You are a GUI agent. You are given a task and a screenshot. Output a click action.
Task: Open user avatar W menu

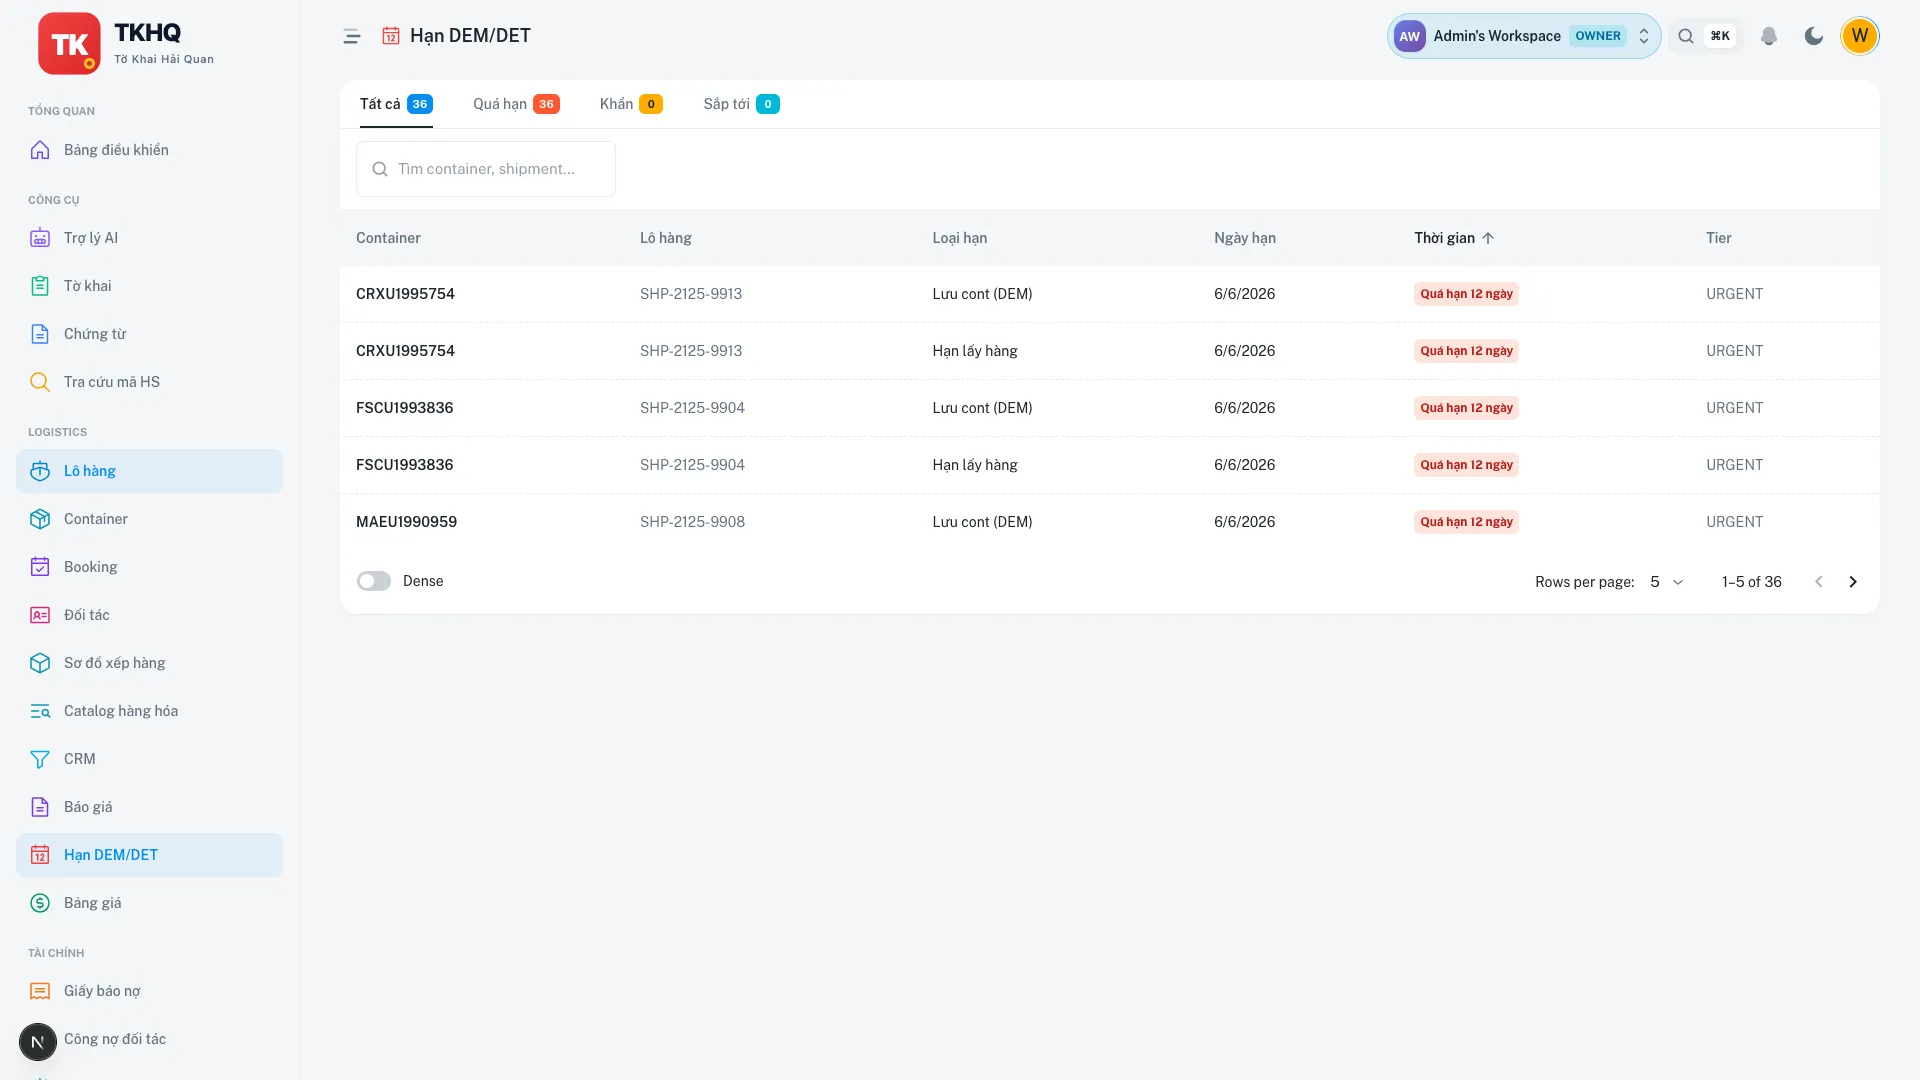coord(1860,36)
